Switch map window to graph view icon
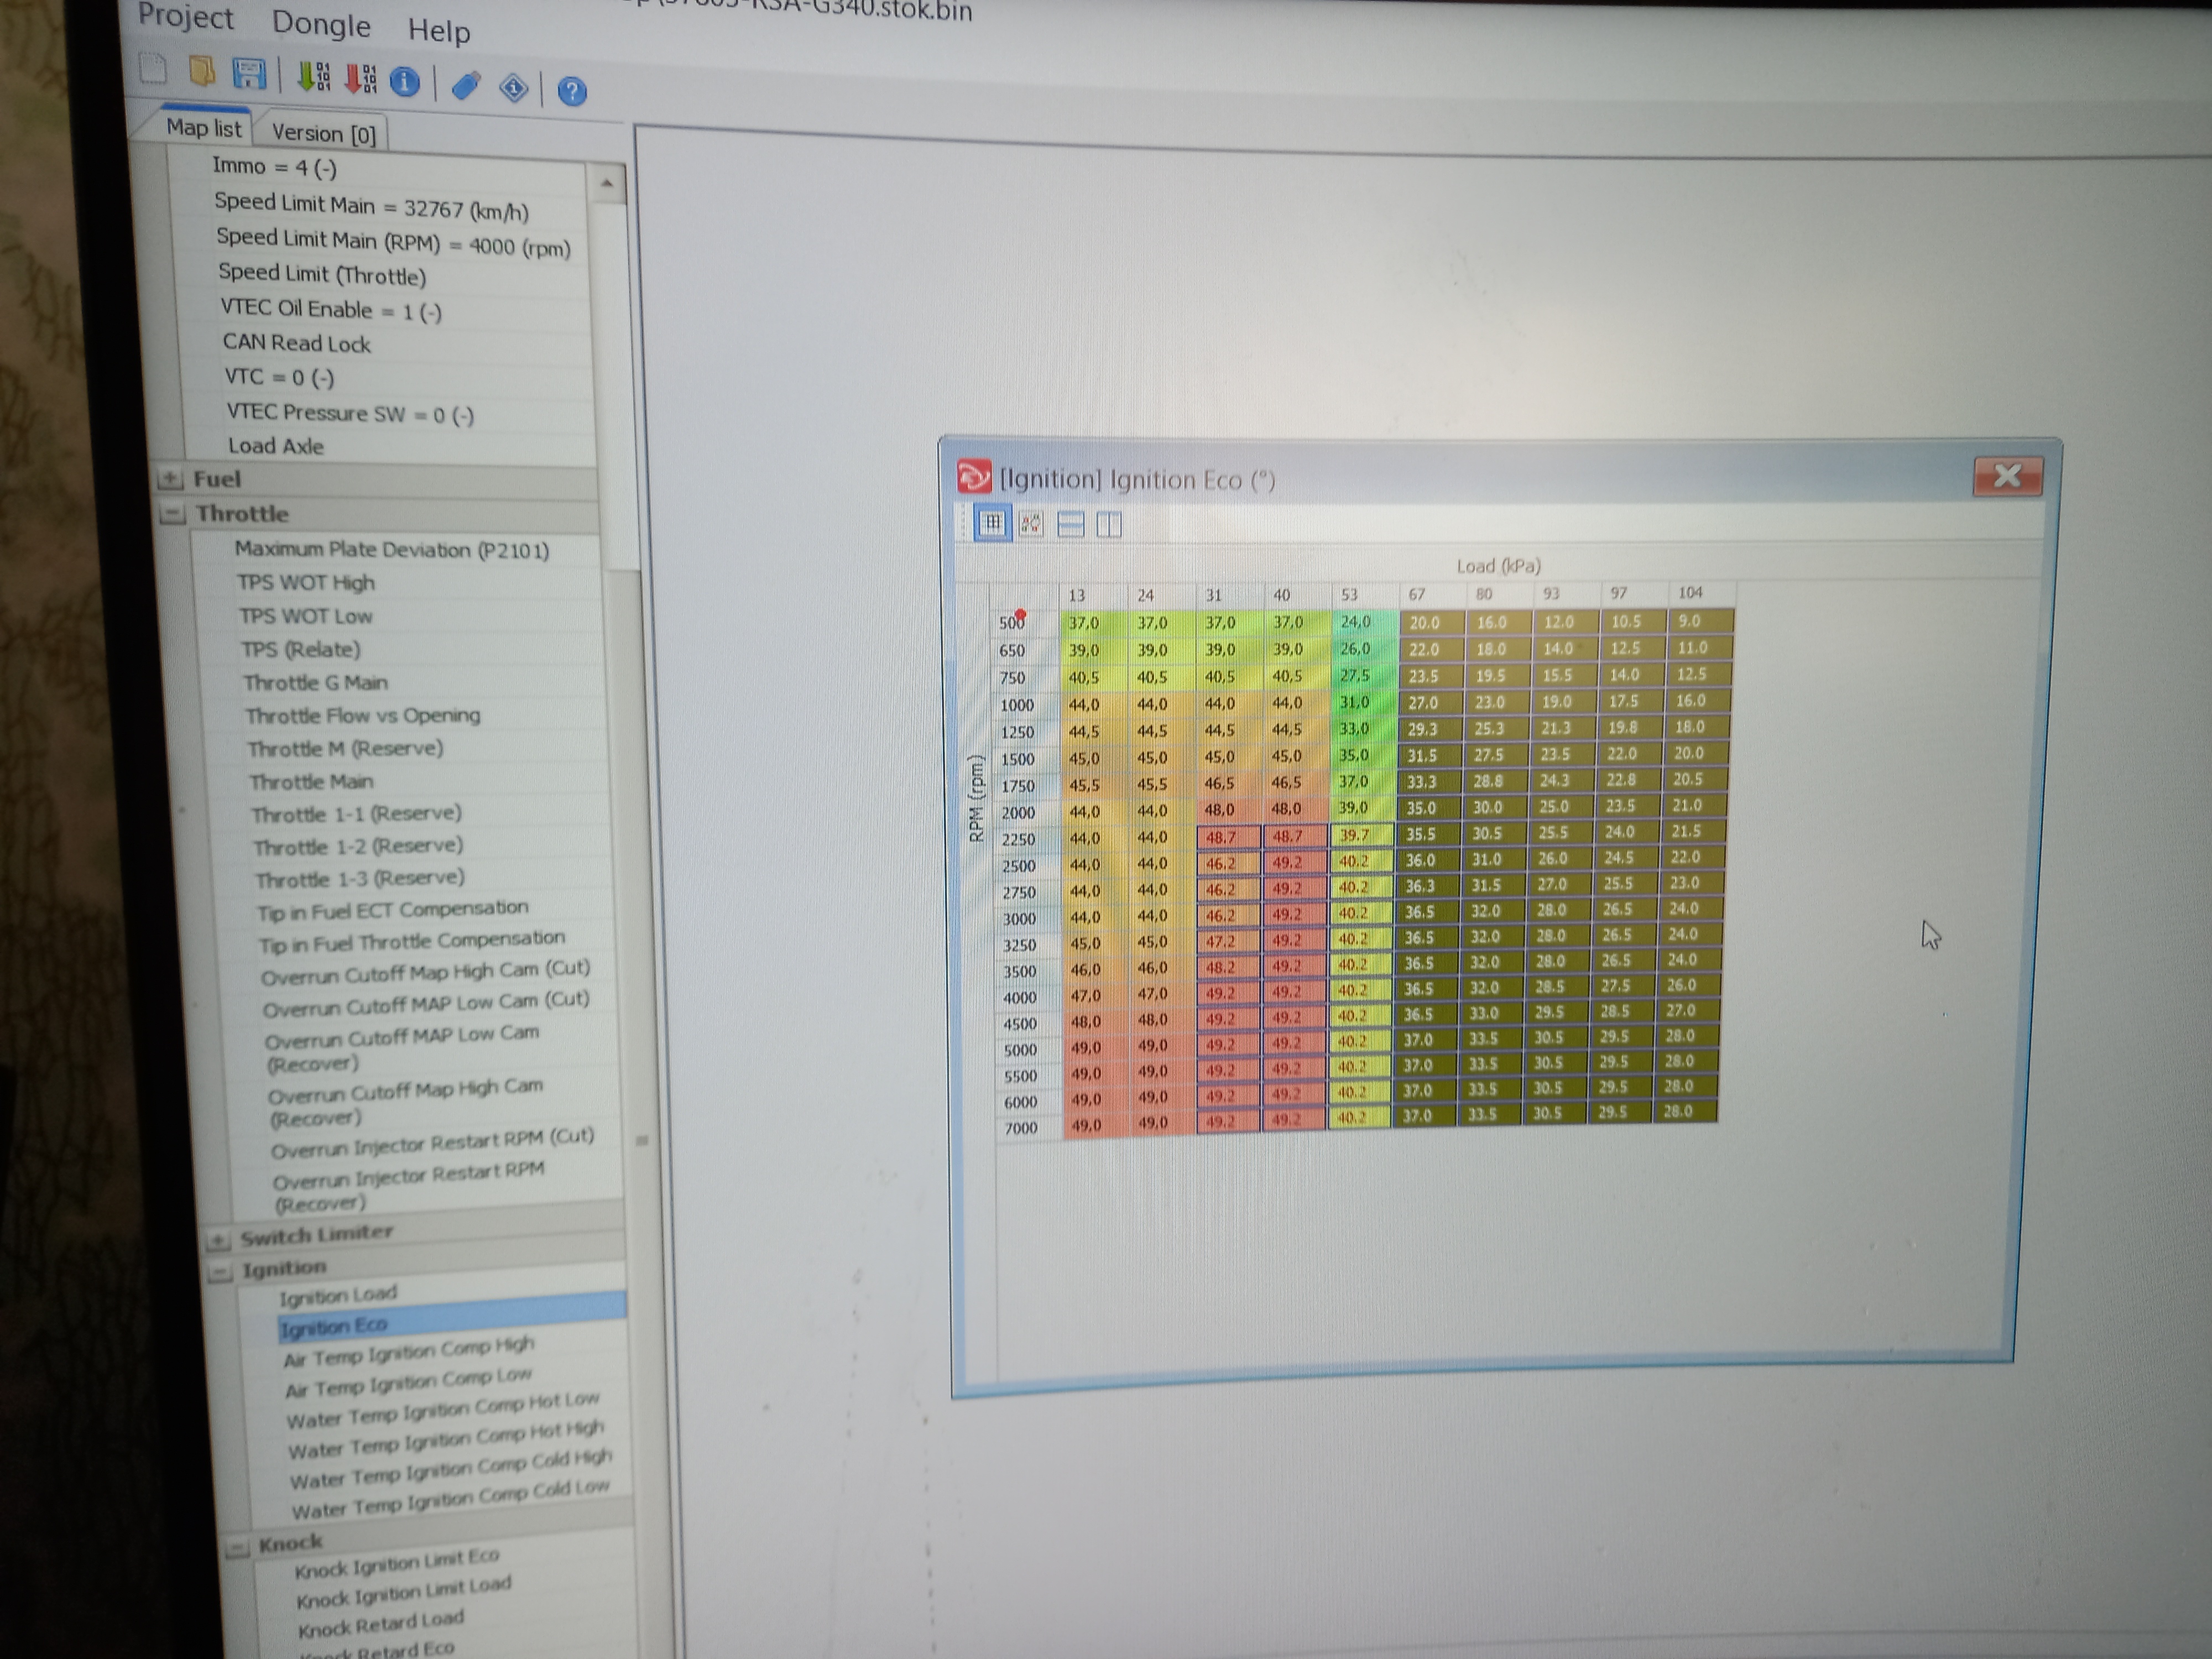Viewport: 2212px width, 1659px height. pos(1031,524)
